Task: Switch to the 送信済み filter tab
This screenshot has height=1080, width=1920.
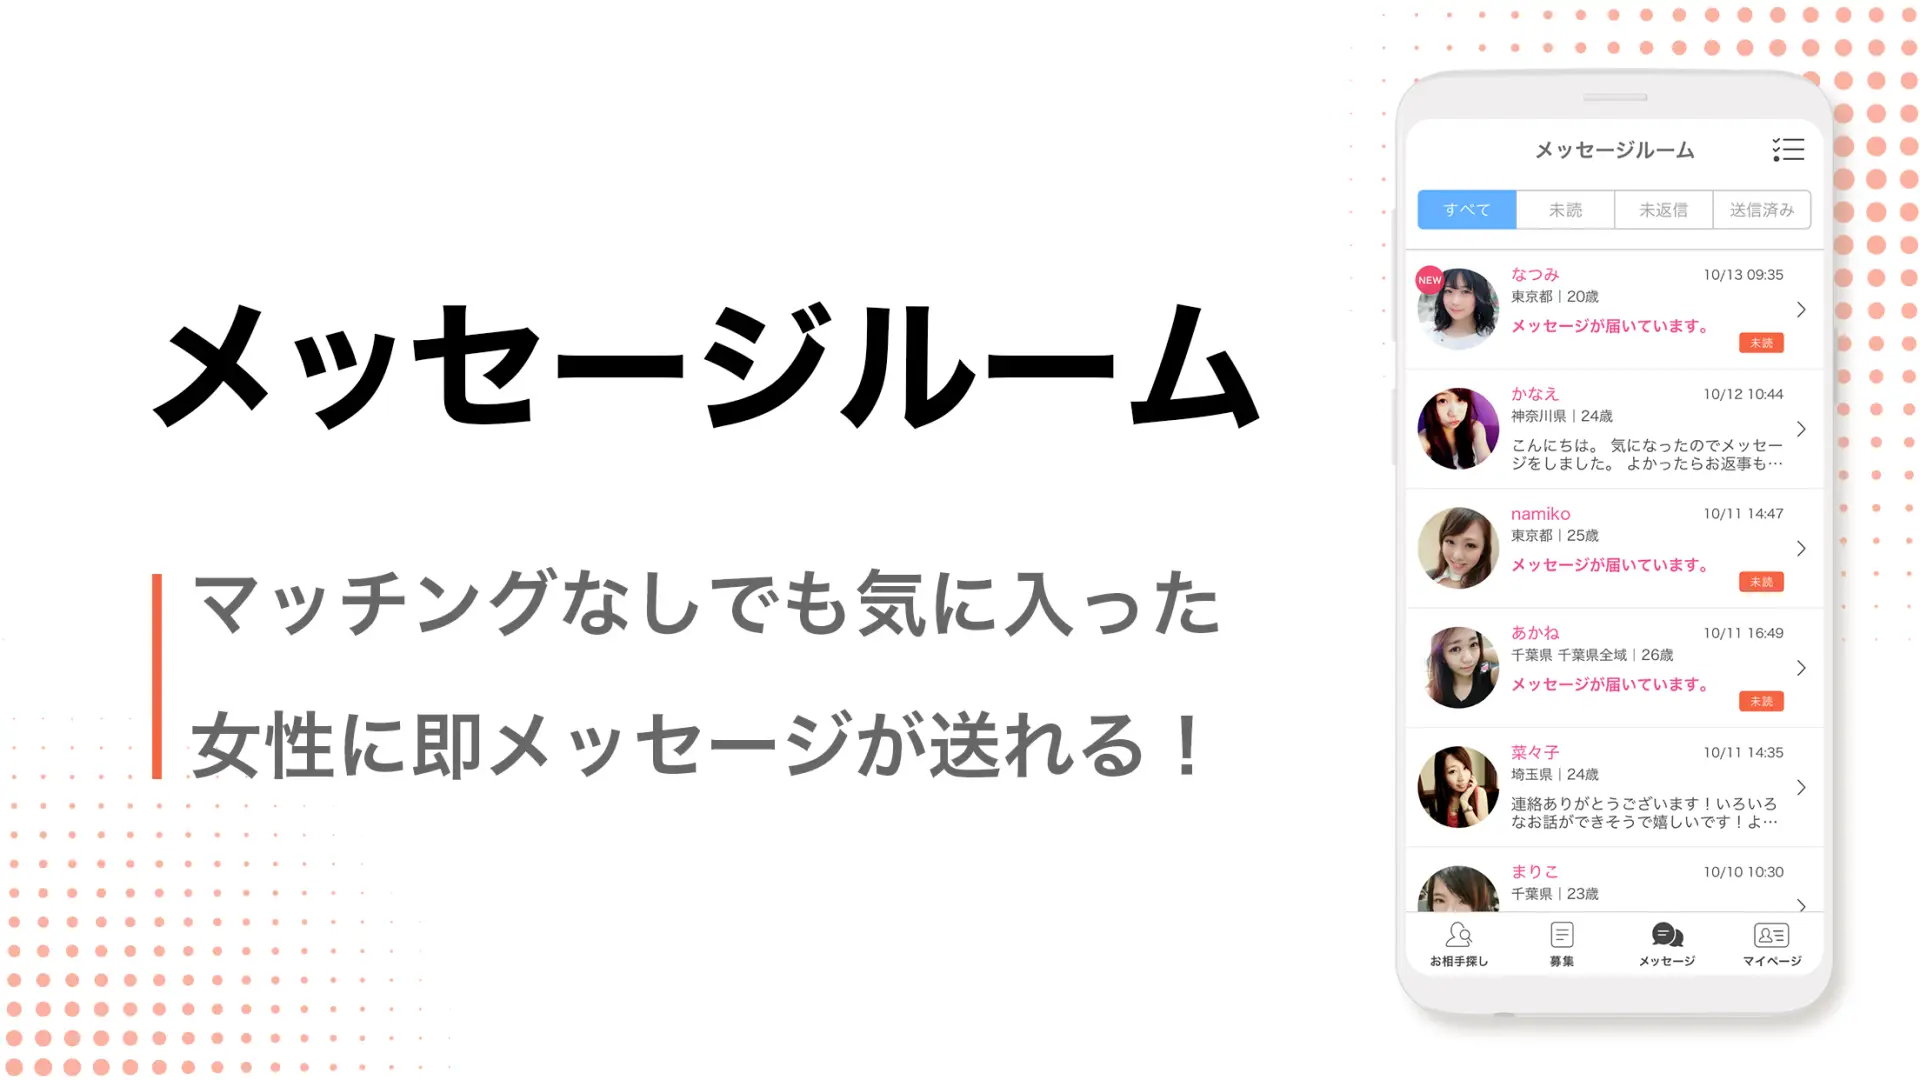Action: point(1762,210)
